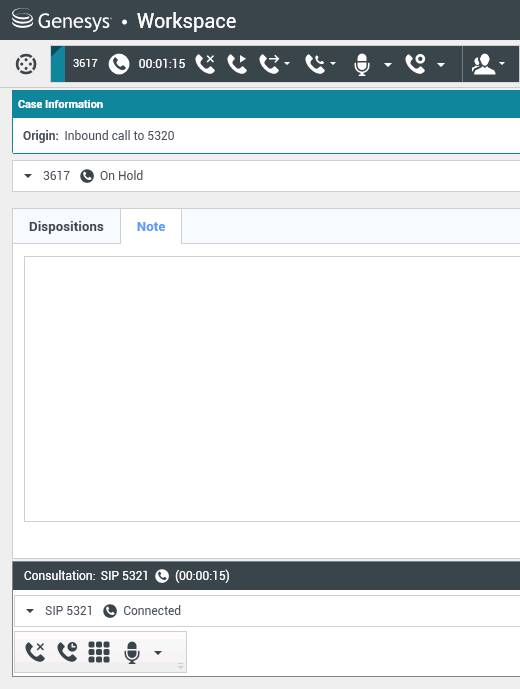The height and width of the screenshot is (689, 520).
Task: Mute the consultation call microphone
Action: [x=132, y=653]
